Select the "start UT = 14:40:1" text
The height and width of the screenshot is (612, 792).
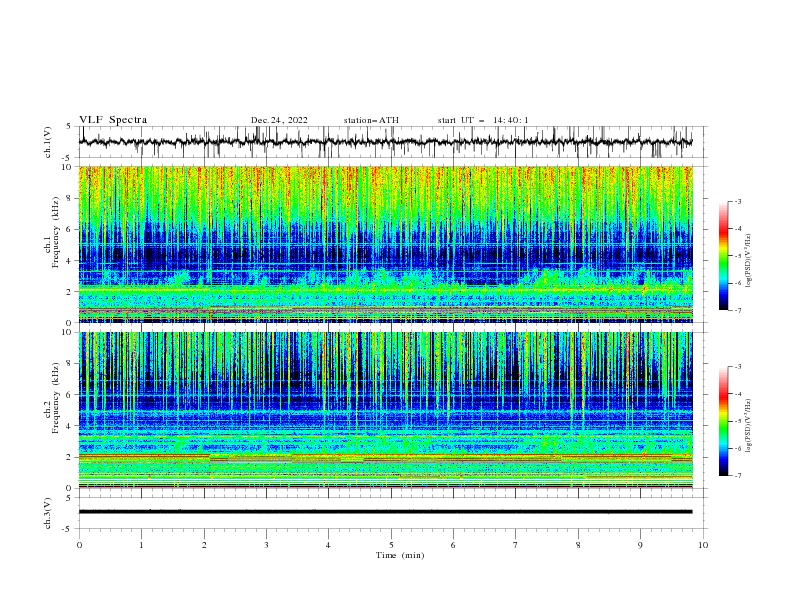coord(483,120)
